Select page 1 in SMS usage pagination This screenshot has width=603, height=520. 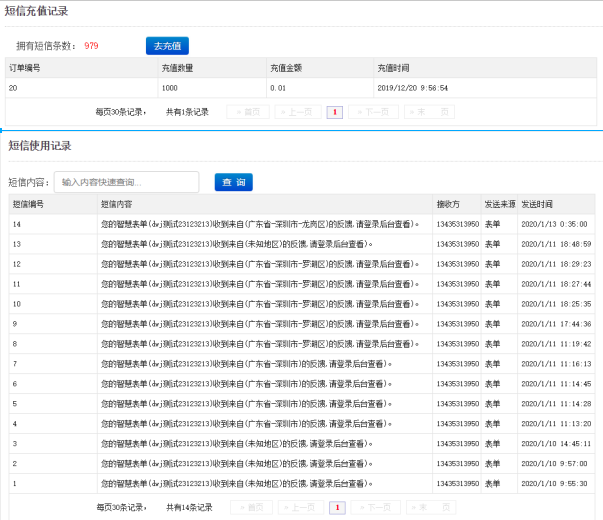coord(337,507)
